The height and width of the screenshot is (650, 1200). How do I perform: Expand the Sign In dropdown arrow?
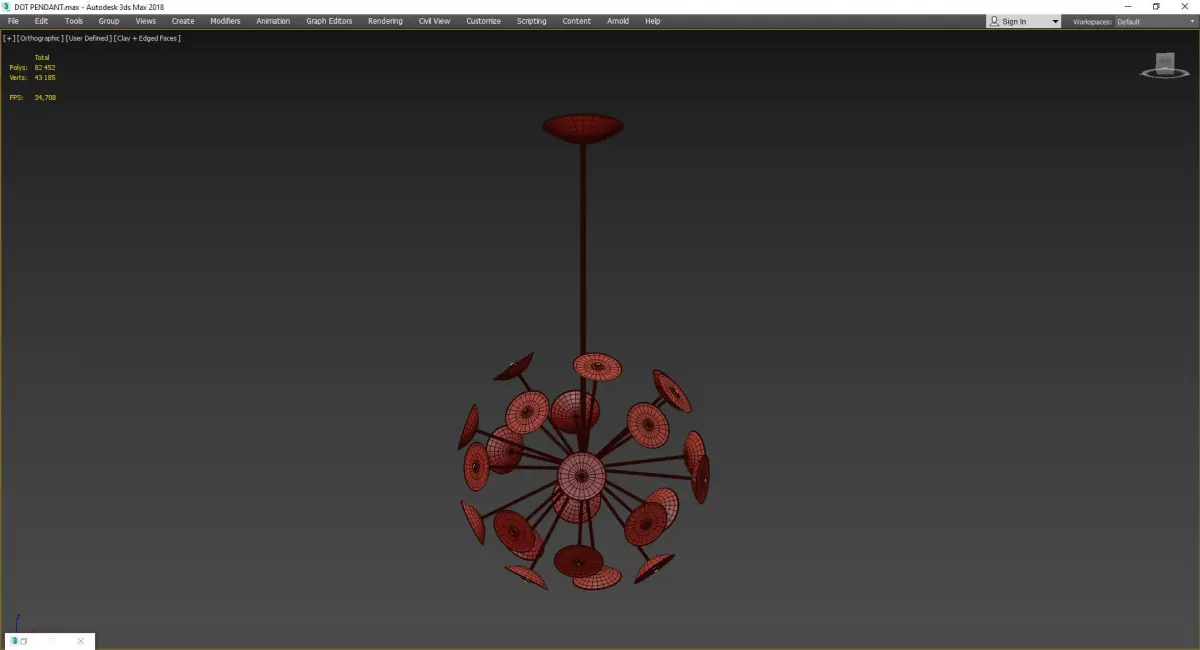coord(1055,22)
